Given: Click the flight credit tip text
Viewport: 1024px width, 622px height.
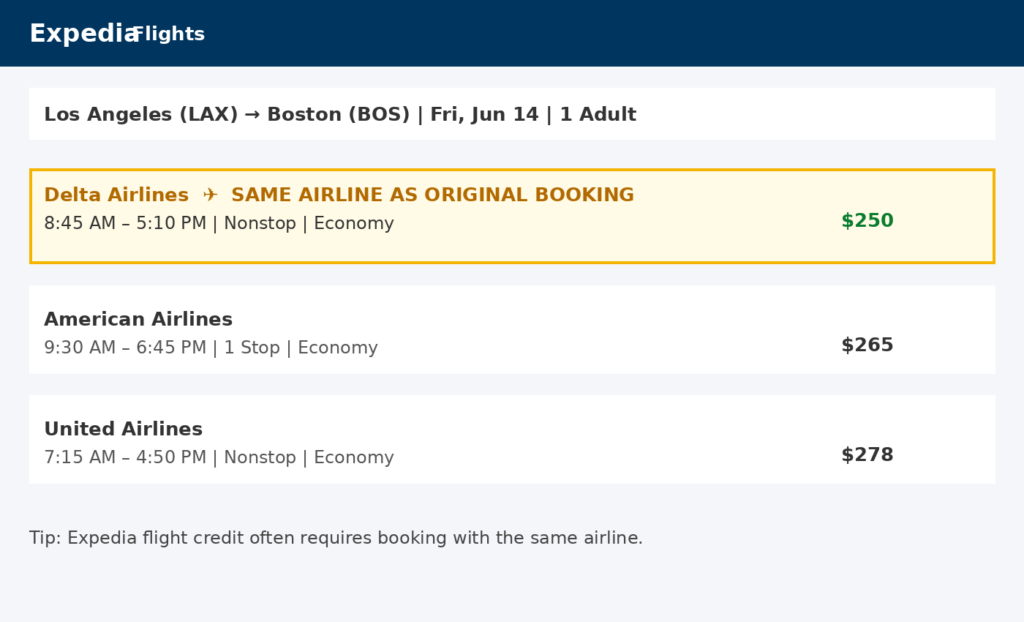Looking at the screenshot, I should tap(336, 537).
